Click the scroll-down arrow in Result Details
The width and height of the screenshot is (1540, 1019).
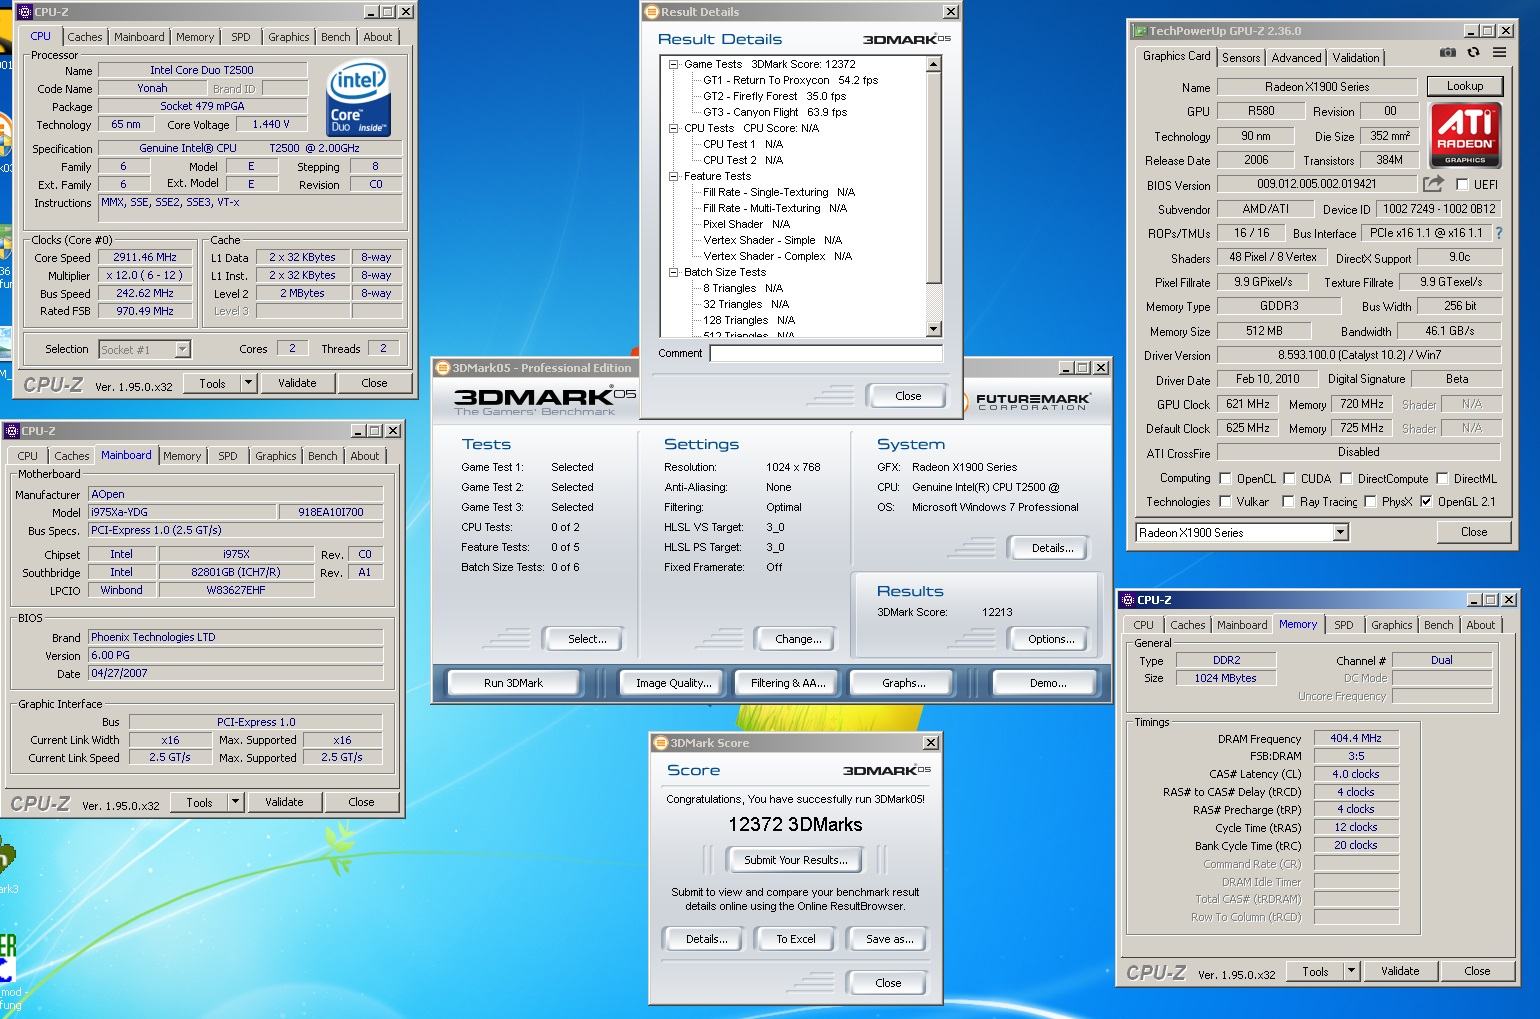point(934,329)
